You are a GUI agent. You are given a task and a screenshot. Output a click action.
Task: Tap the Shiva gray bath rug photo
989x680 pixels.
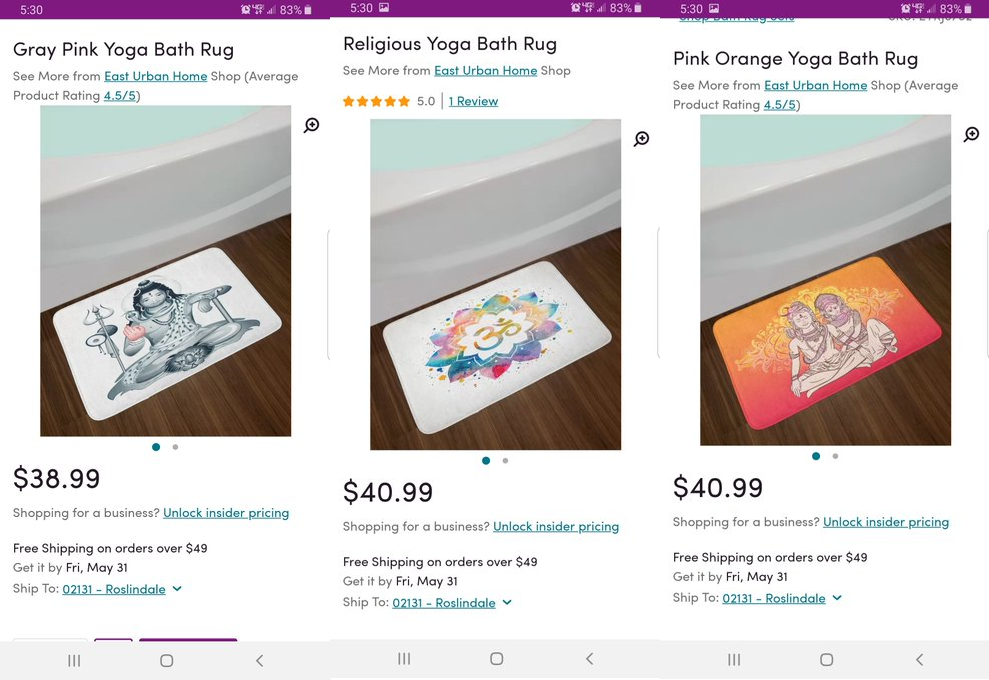165,270
